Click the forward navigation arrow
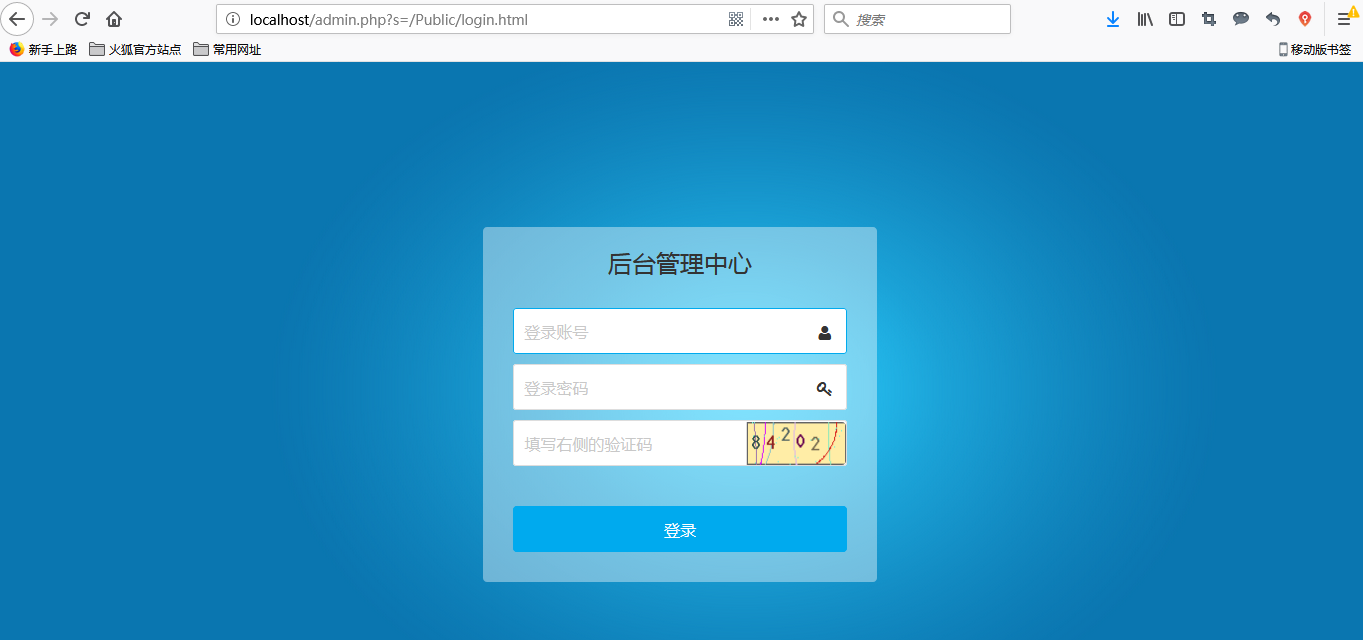This screenshot has width=1363, height=640. [51, 19]
